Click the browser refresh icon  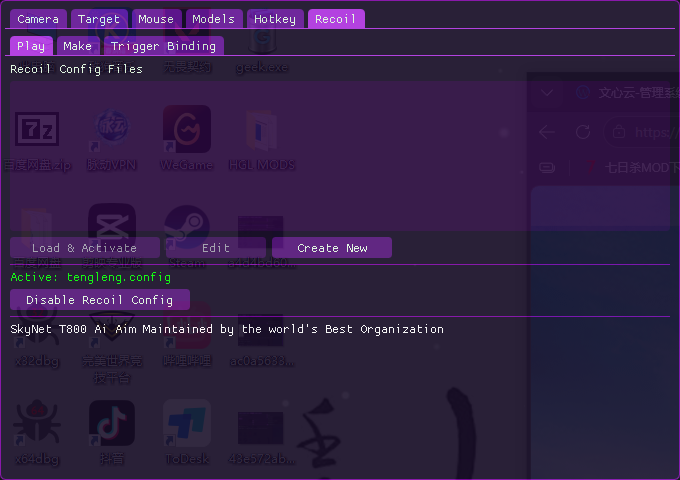pyautogui.click(x=583, y=132)
